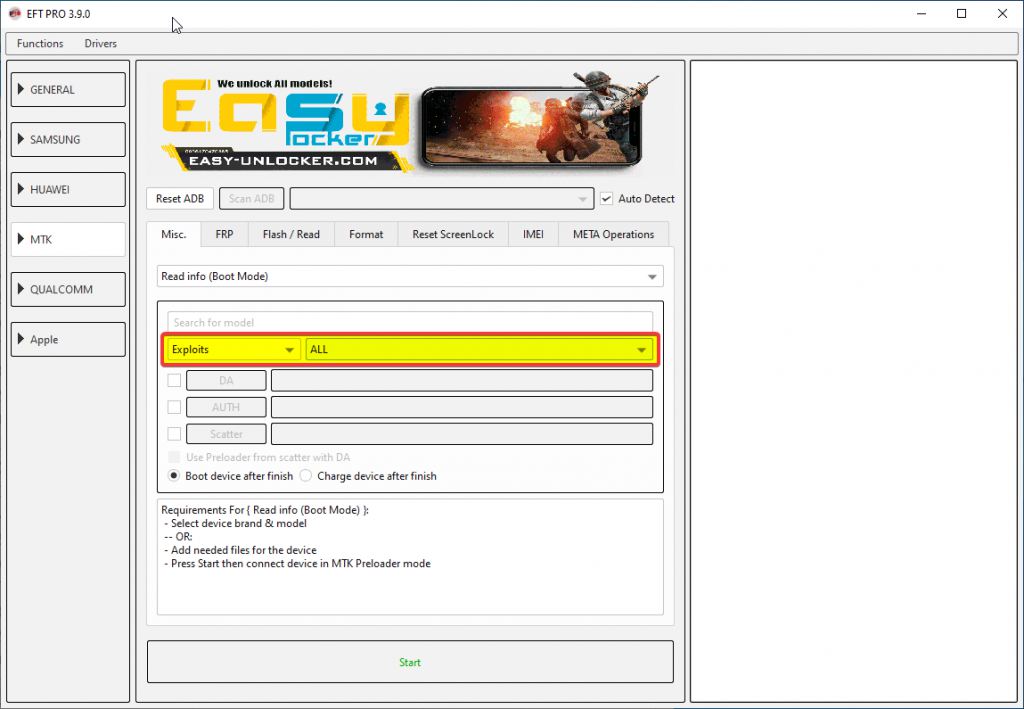Open the Flash / Read tab
The height and width of the screenshot is (709, 1024).
point(291,234)
